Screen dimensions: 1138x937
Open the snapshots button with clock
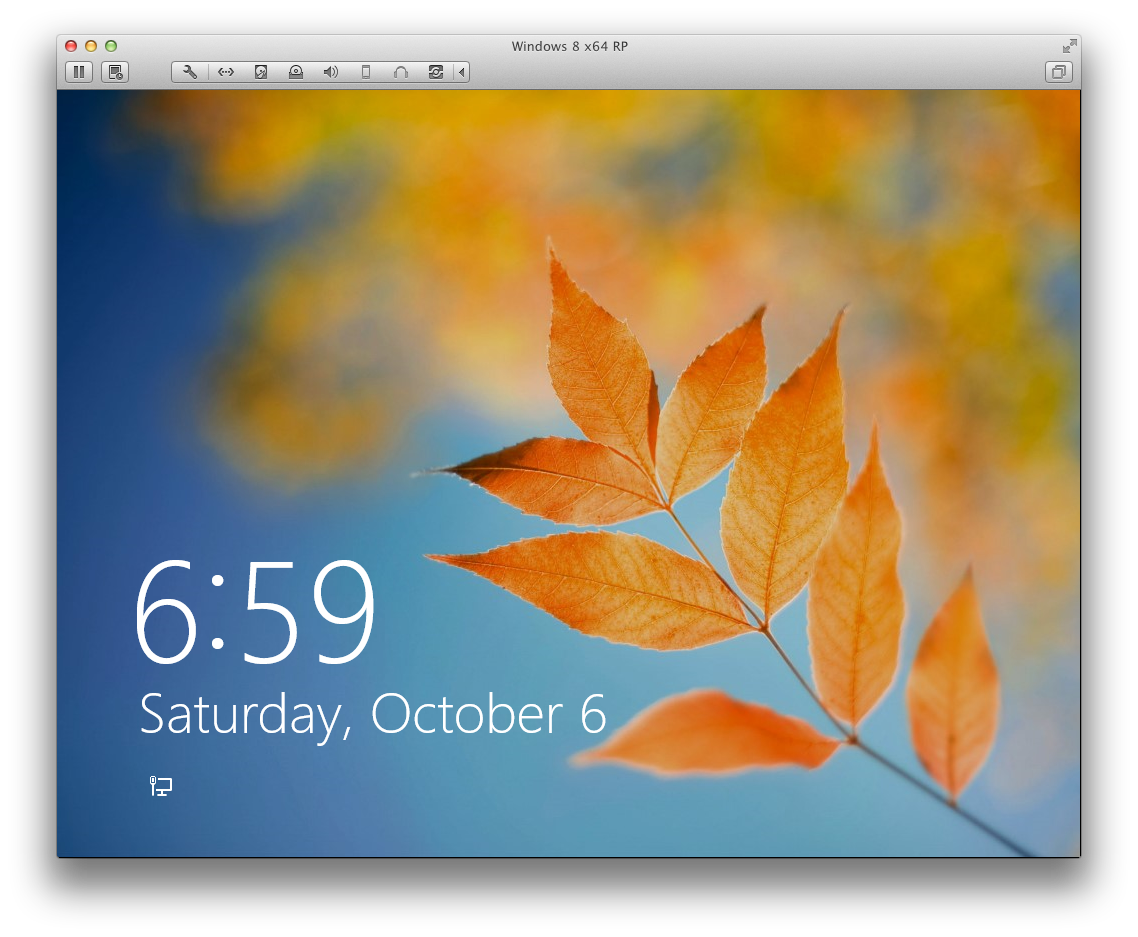[x=115, y=72]
